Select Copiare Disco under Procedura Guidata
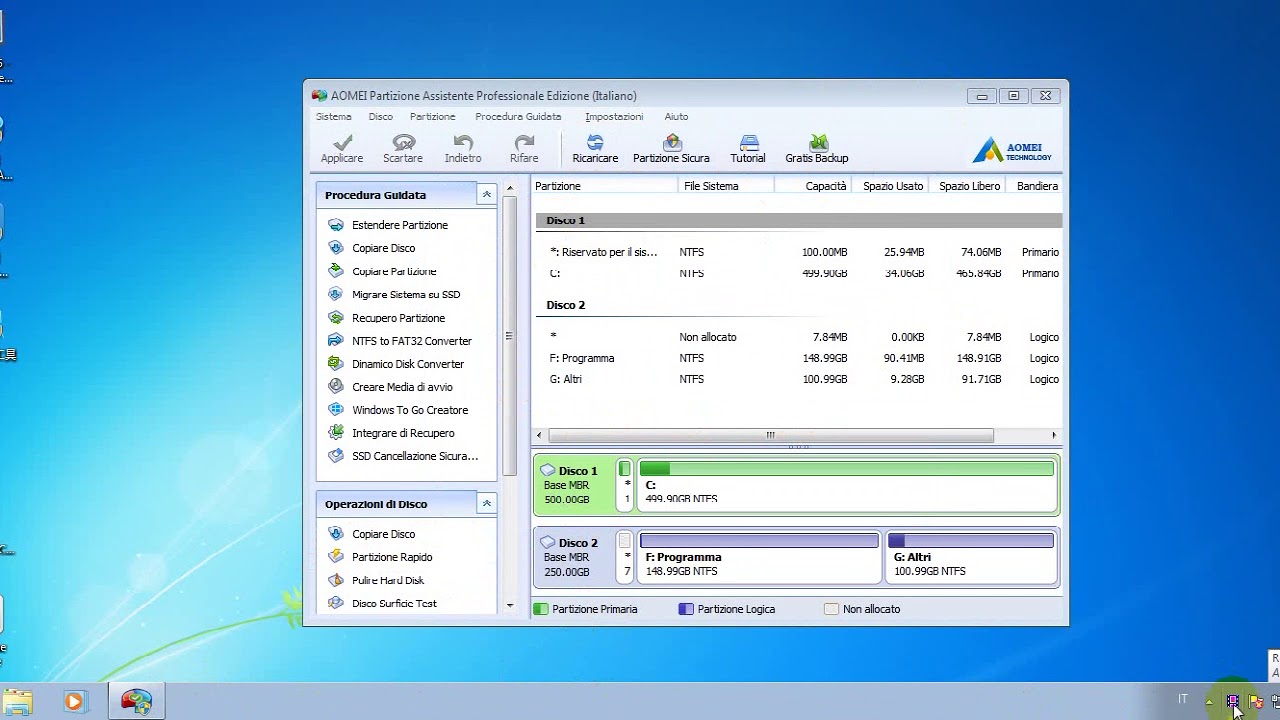The height and width of the screenshot is (720, 1280). (383, 248)
